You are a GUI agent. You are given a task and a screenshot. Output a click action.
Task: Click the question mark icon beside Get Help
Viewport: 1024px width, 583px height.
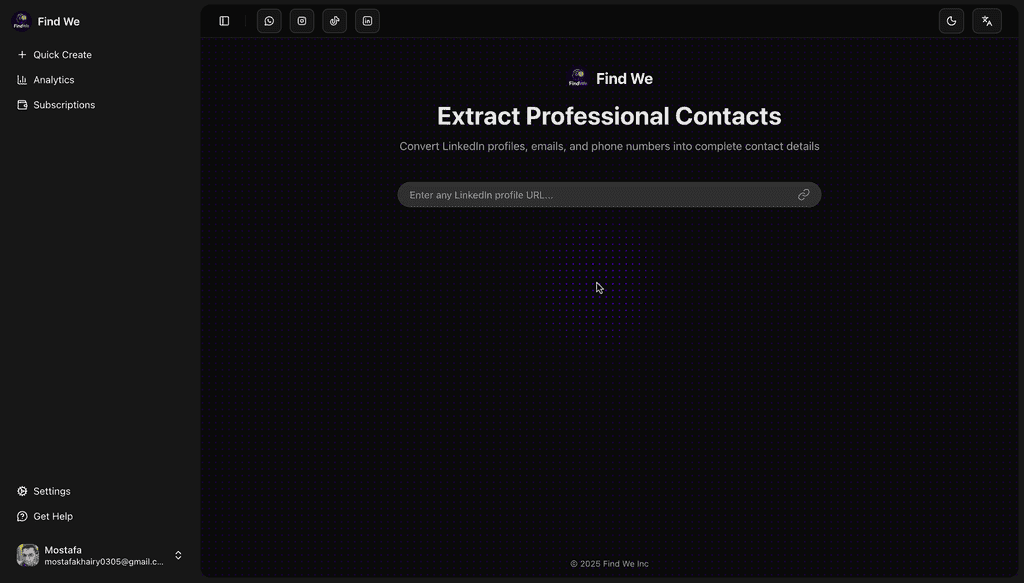(x=22, y=516)
